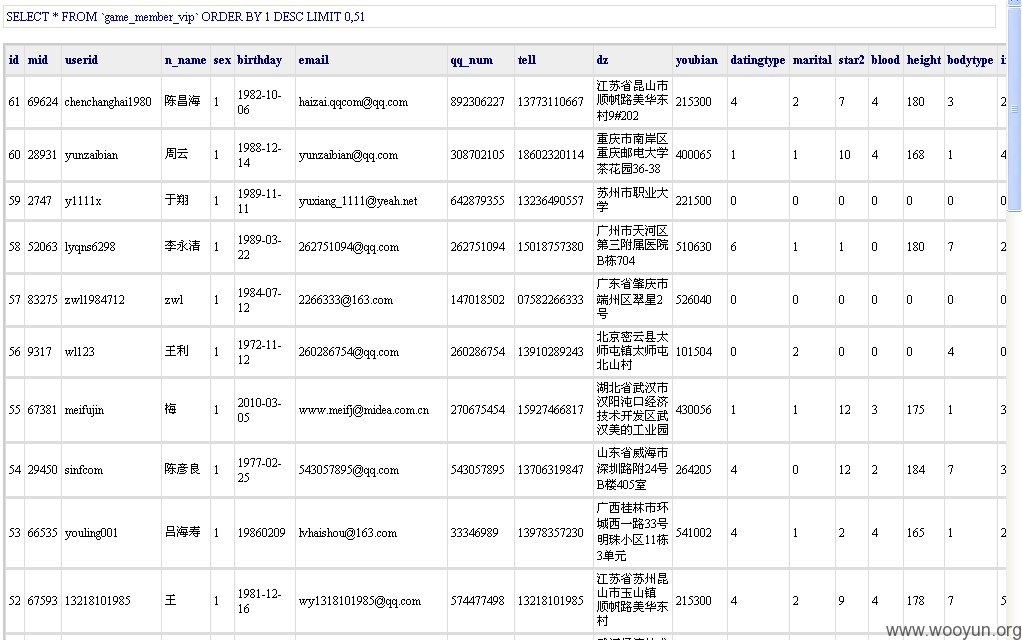Select youbian cell 400065
The width and height of the screenshot is (1022, 640).
pyautogui.click(x=694, y=154)
